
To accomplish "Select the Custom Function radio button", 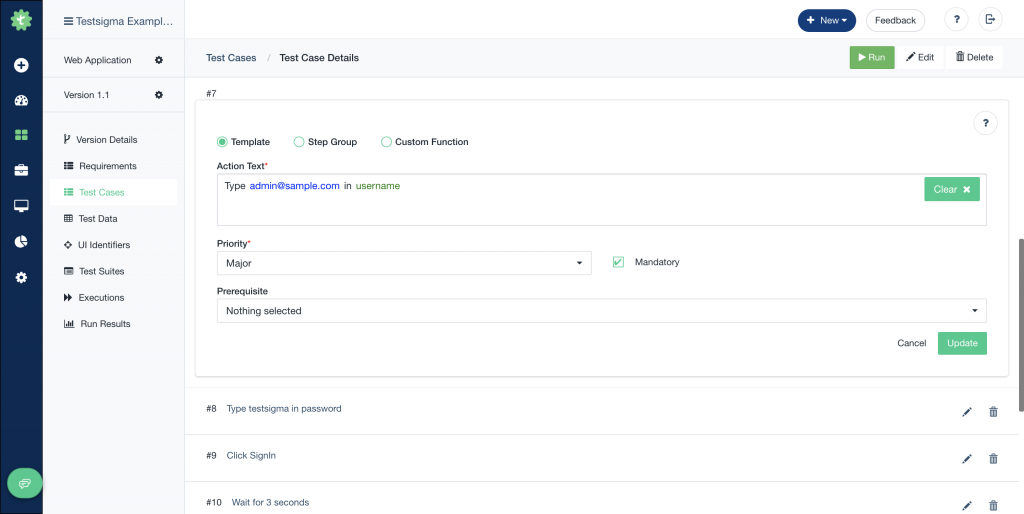I will click(x=386, y=142).
